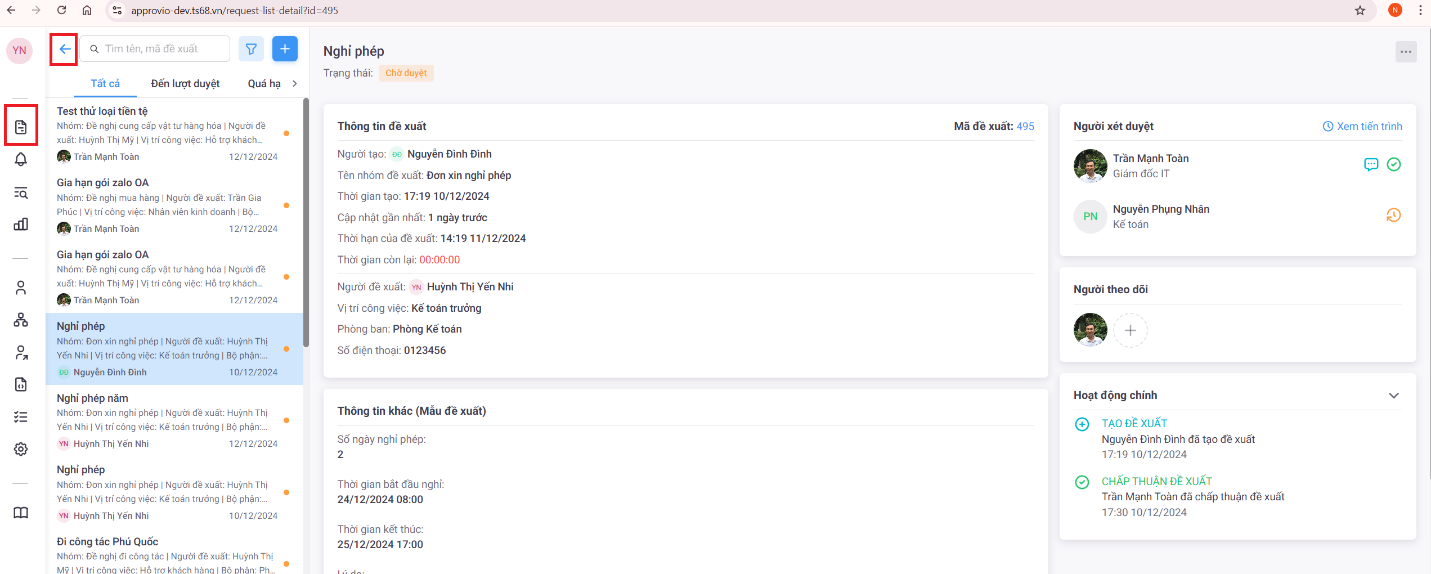Open the bar chart reports icon
1431x574 pixels.
[20, 224]
